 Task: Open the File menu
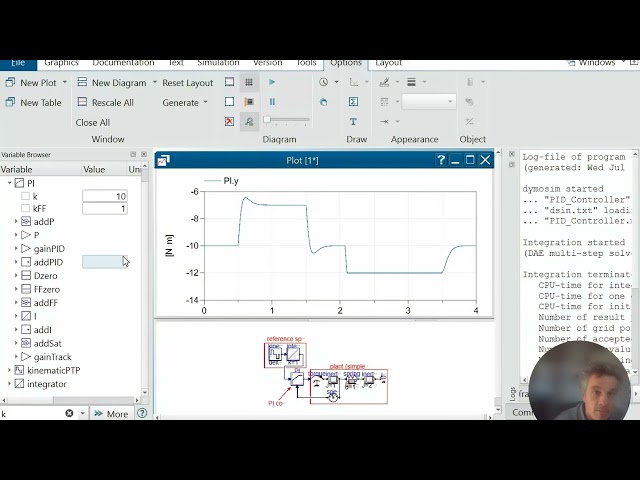[x=18, y=64]
